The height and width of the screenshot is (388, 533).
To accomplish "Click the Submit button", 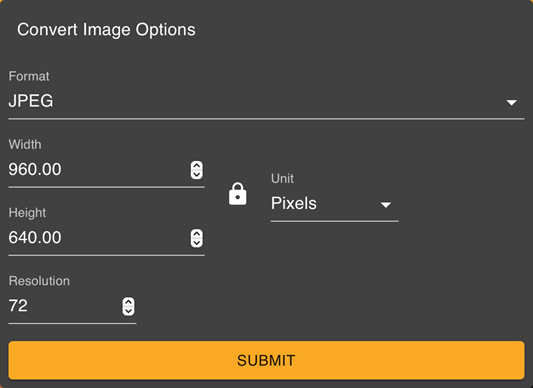I will click(x=266, y=360).
